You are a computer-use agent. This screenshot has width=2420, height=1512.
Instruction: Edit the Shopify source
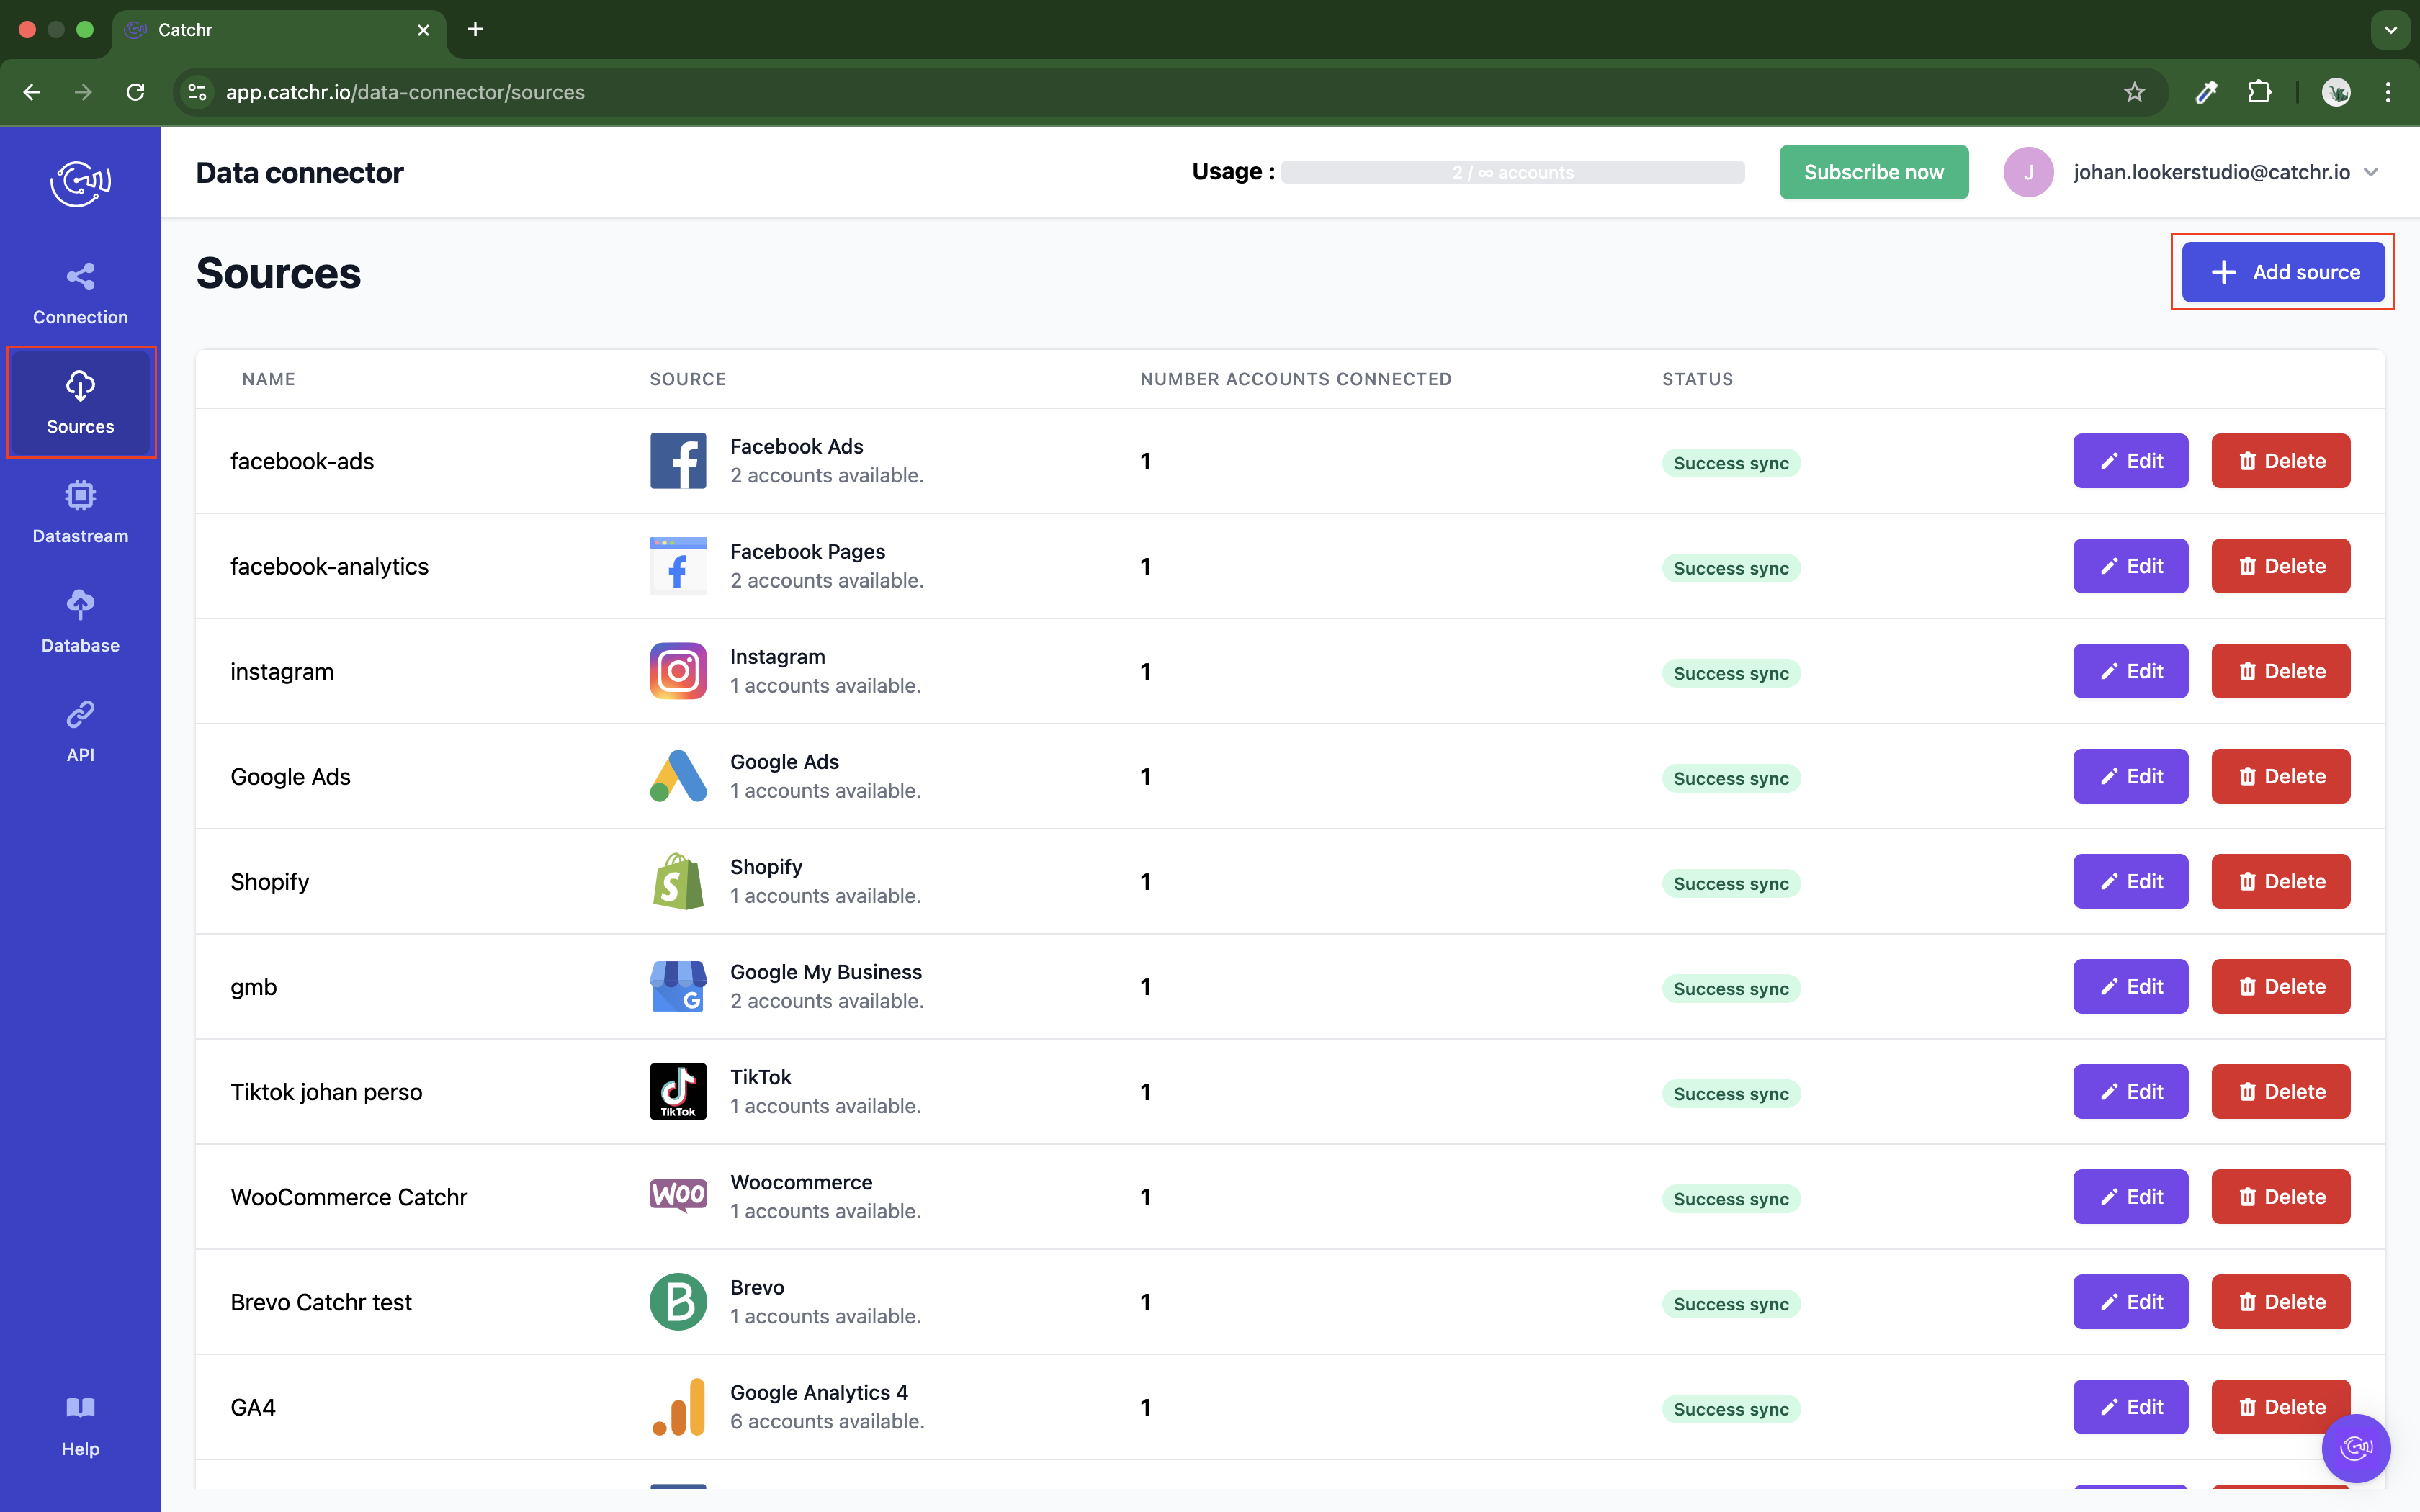pos(2130,881)
